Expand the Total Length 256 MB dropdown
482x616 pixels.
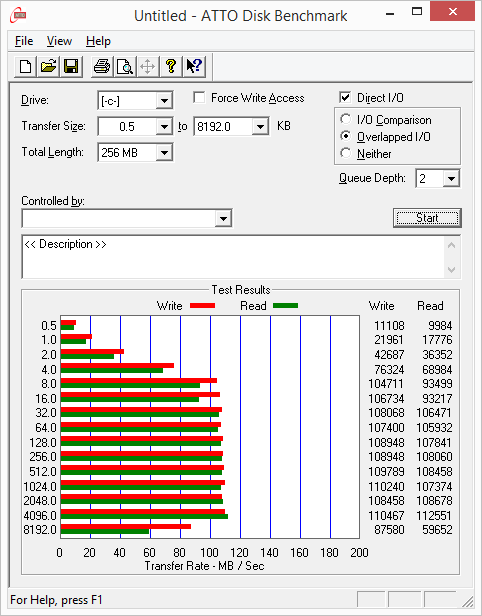[x=164, y=152]
